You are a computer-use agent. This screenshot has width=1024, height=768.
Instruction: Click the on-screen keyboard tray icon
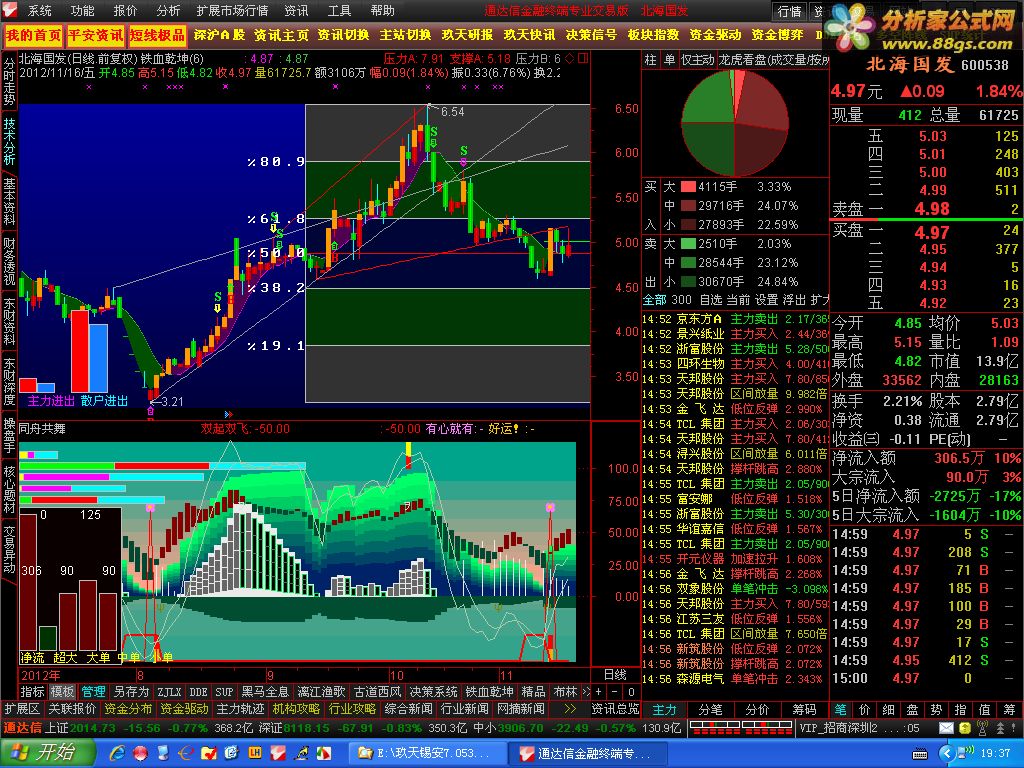[x=920, y=754]
